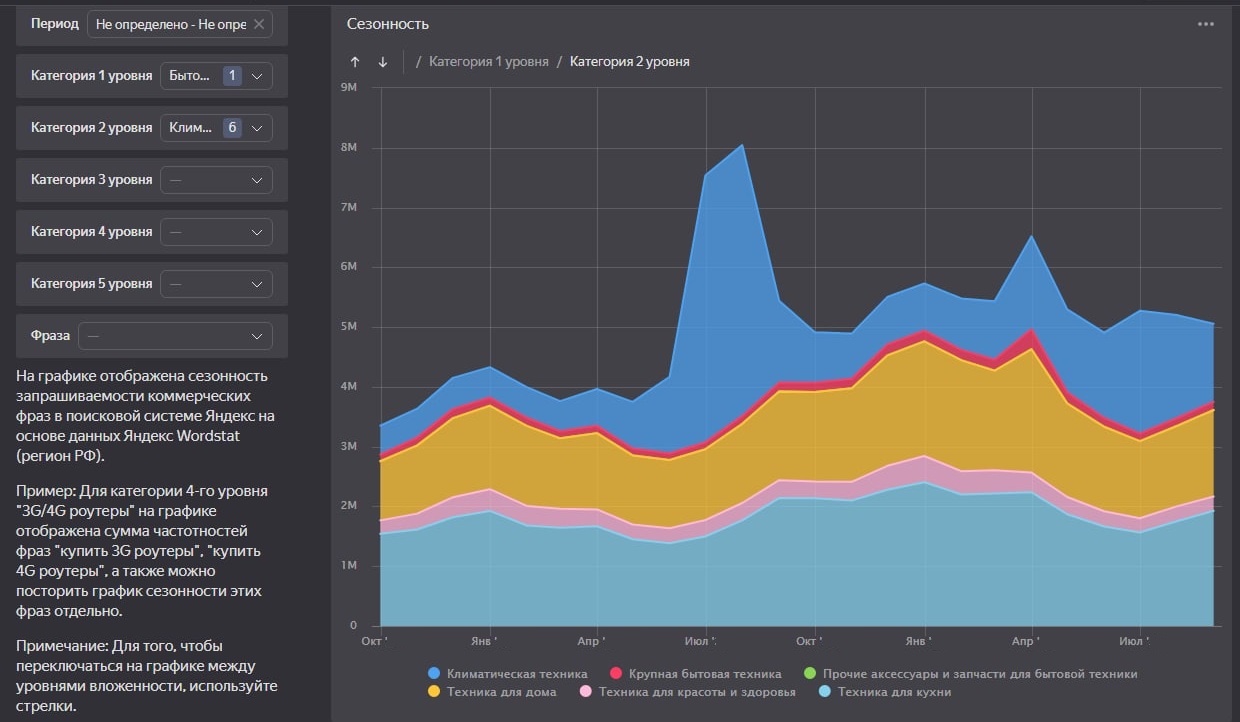The width and height of the screenshot is (1240, 722).
Task: Select Категория 2 уровня breadcrumb
Action: pyautogui.click(x=630, y=62)
